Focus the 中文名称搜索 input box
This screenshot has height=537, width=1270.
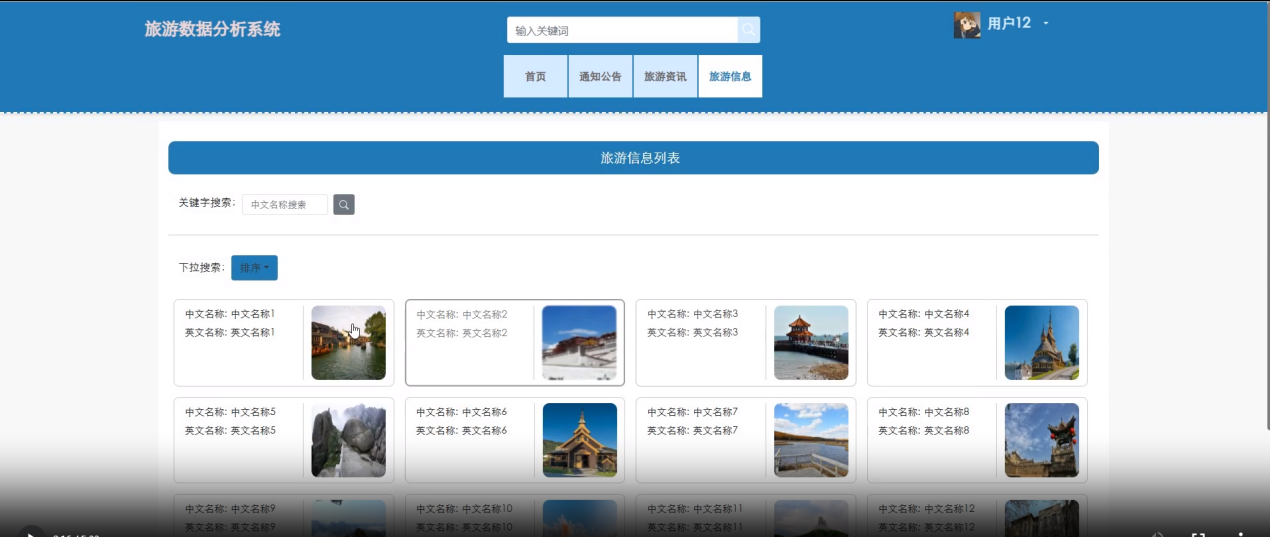pos(285,204)
